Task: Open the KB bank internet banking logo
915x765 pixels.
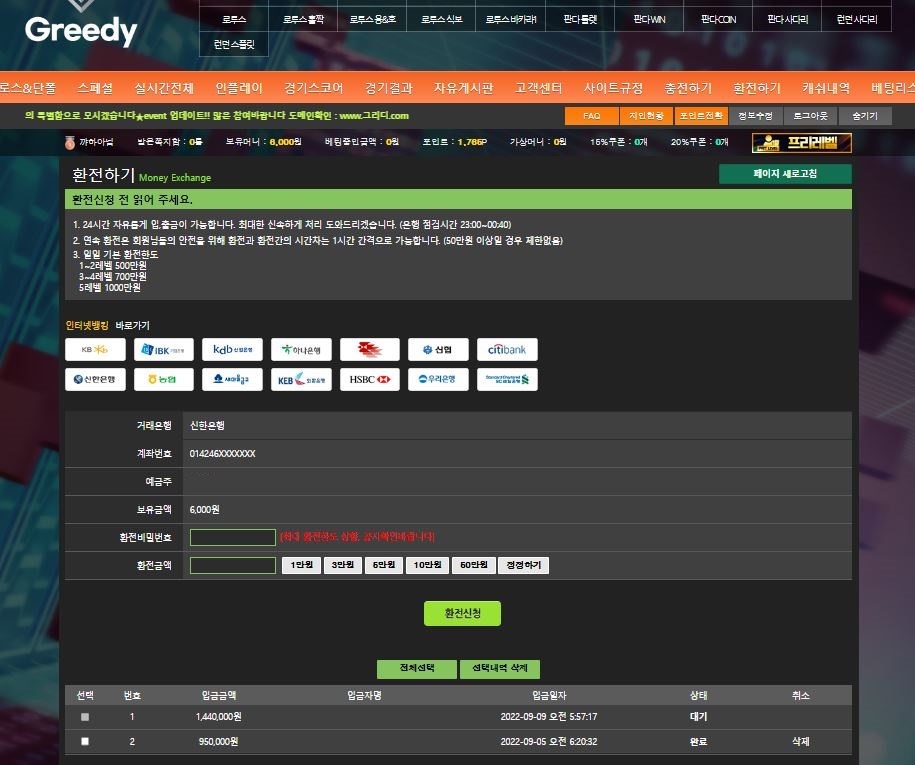Action: point(95,349)
